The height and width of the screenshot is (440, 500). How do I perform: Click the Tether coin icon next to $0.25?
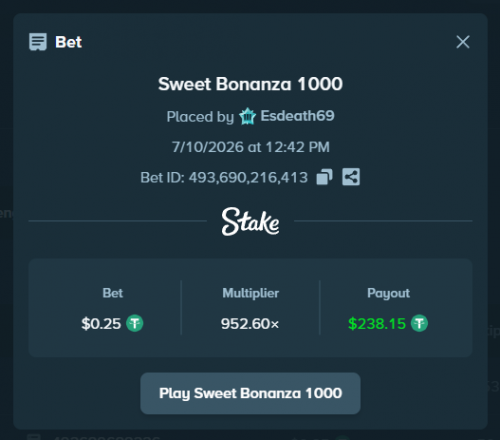[135, 323]
